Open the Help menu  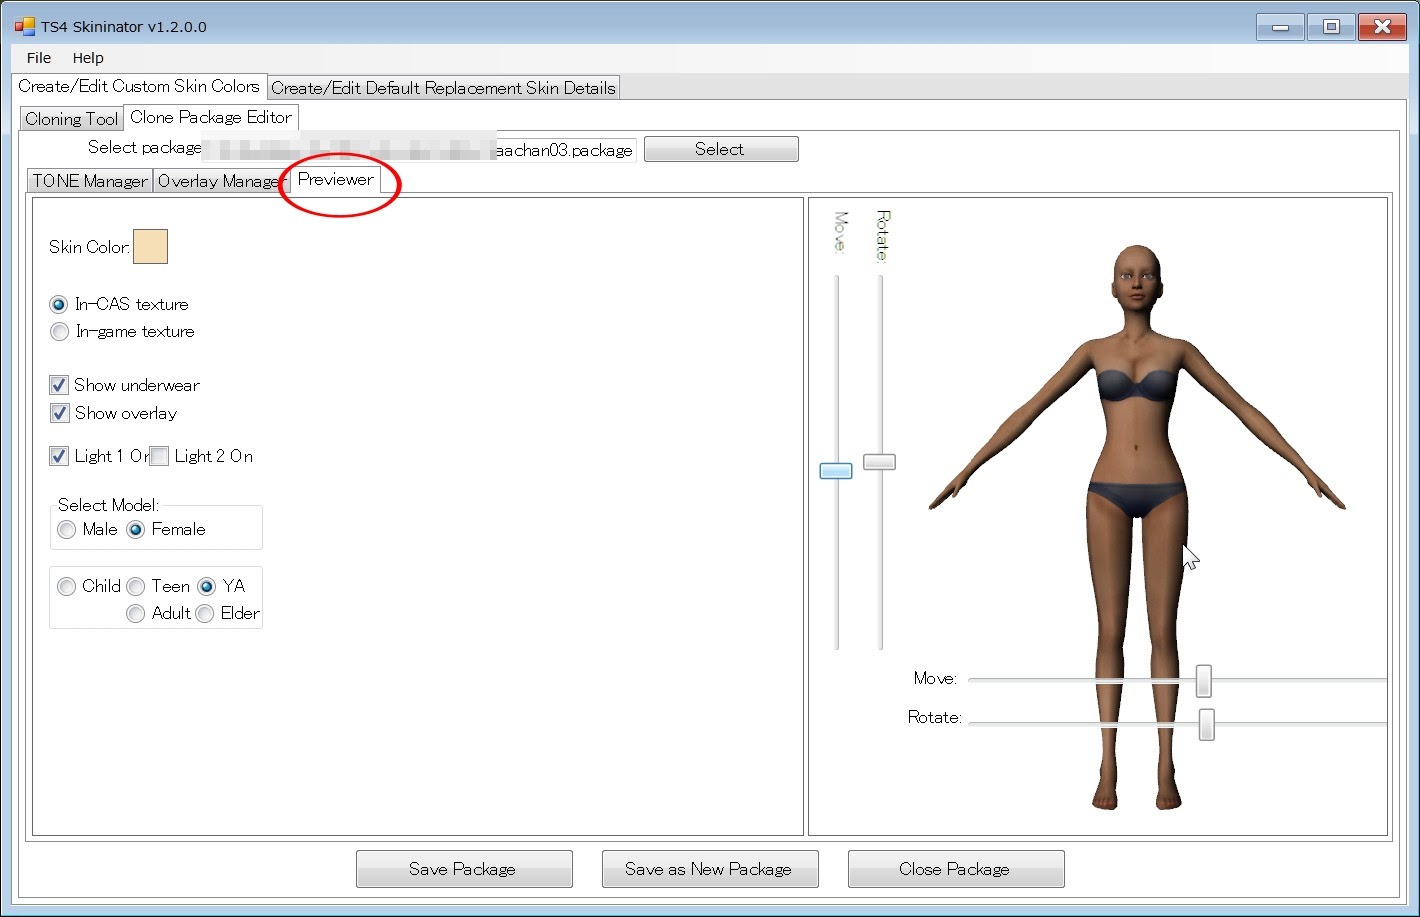click(x=88, y=58)
